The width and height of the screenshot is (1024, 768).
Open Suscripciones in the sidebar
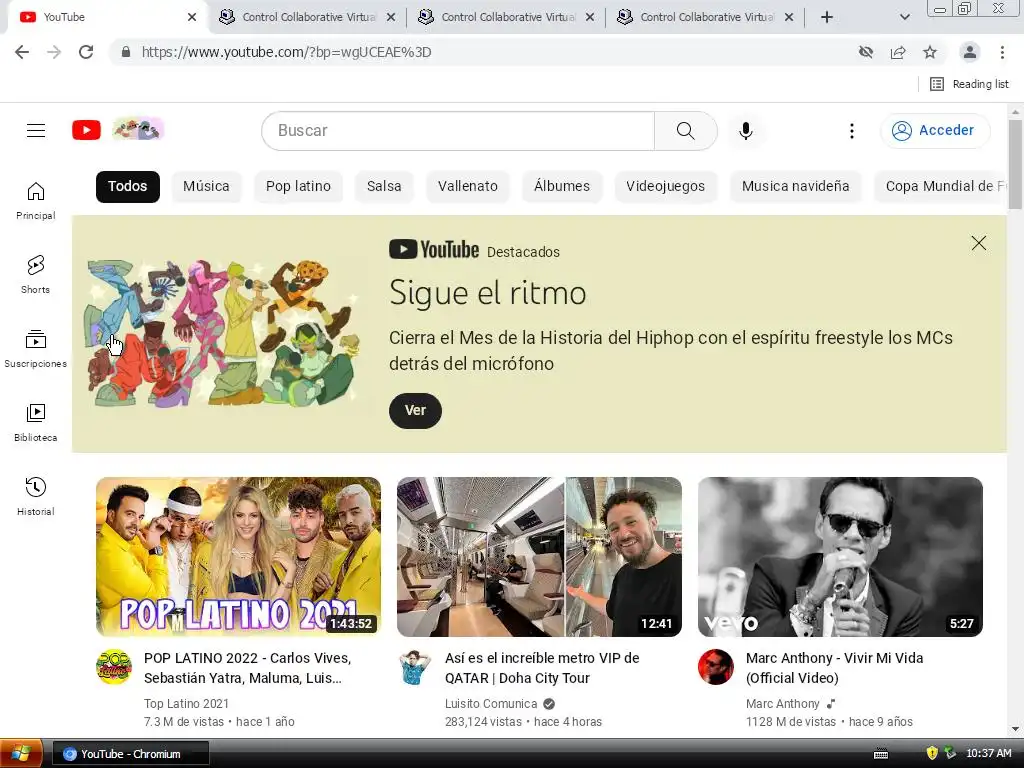pyautogui.click(x=36, y=349)
